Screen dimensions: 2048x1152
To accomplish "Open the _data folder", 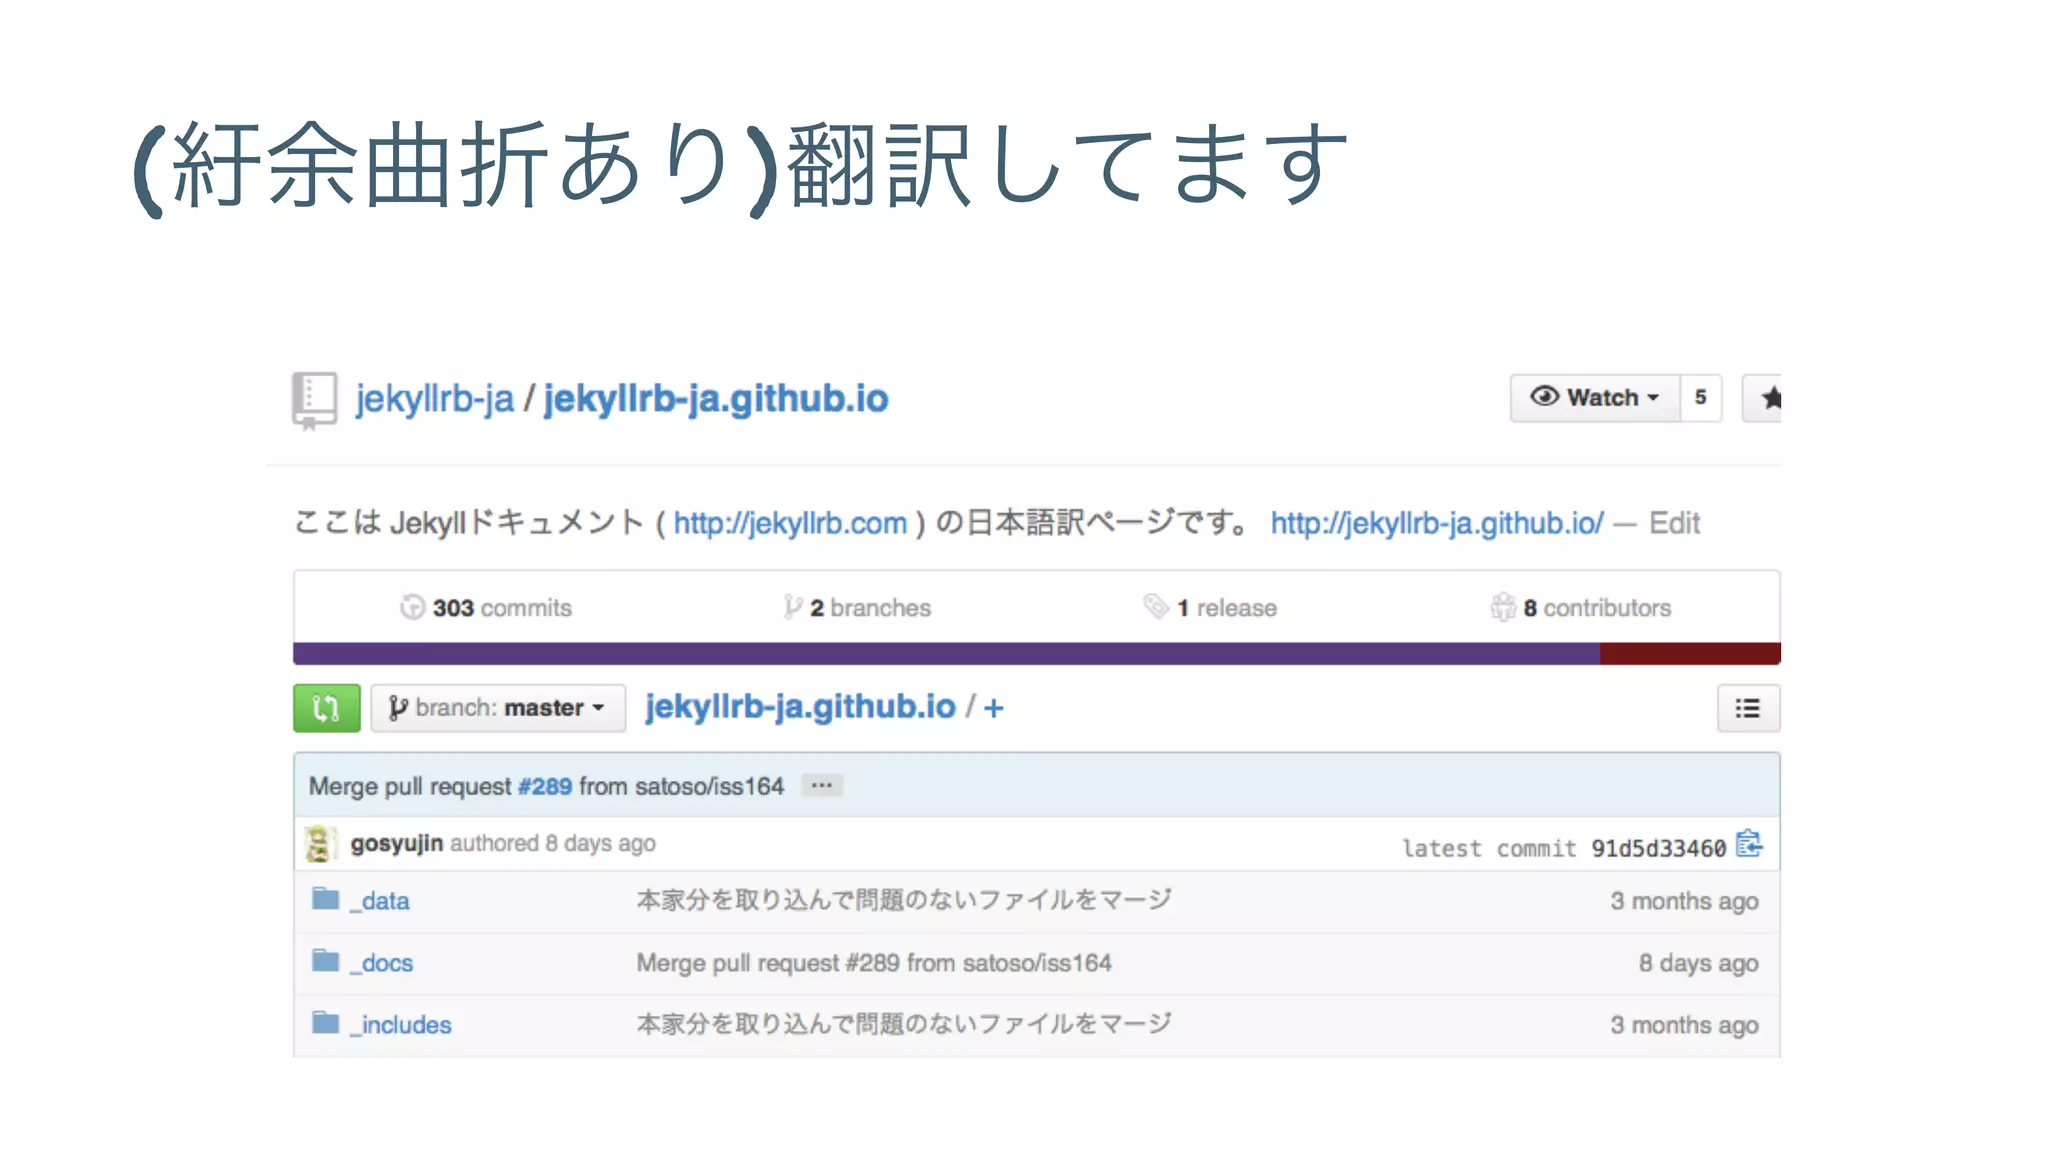I will click(379, 901).
